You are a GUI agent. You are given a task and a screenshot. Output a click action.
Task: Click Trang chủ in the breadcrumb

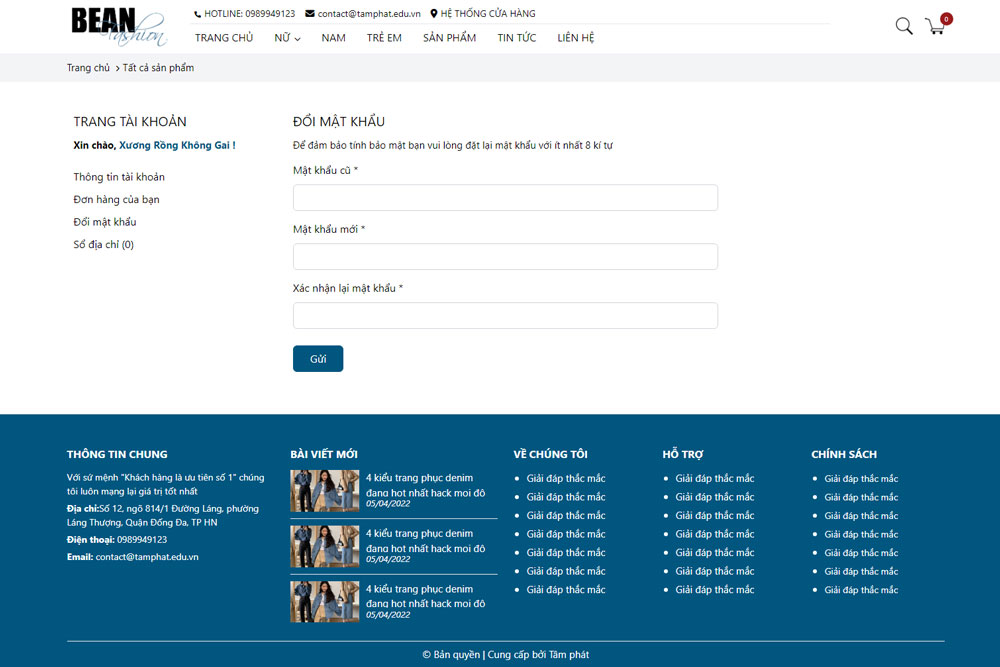[88, 68]
